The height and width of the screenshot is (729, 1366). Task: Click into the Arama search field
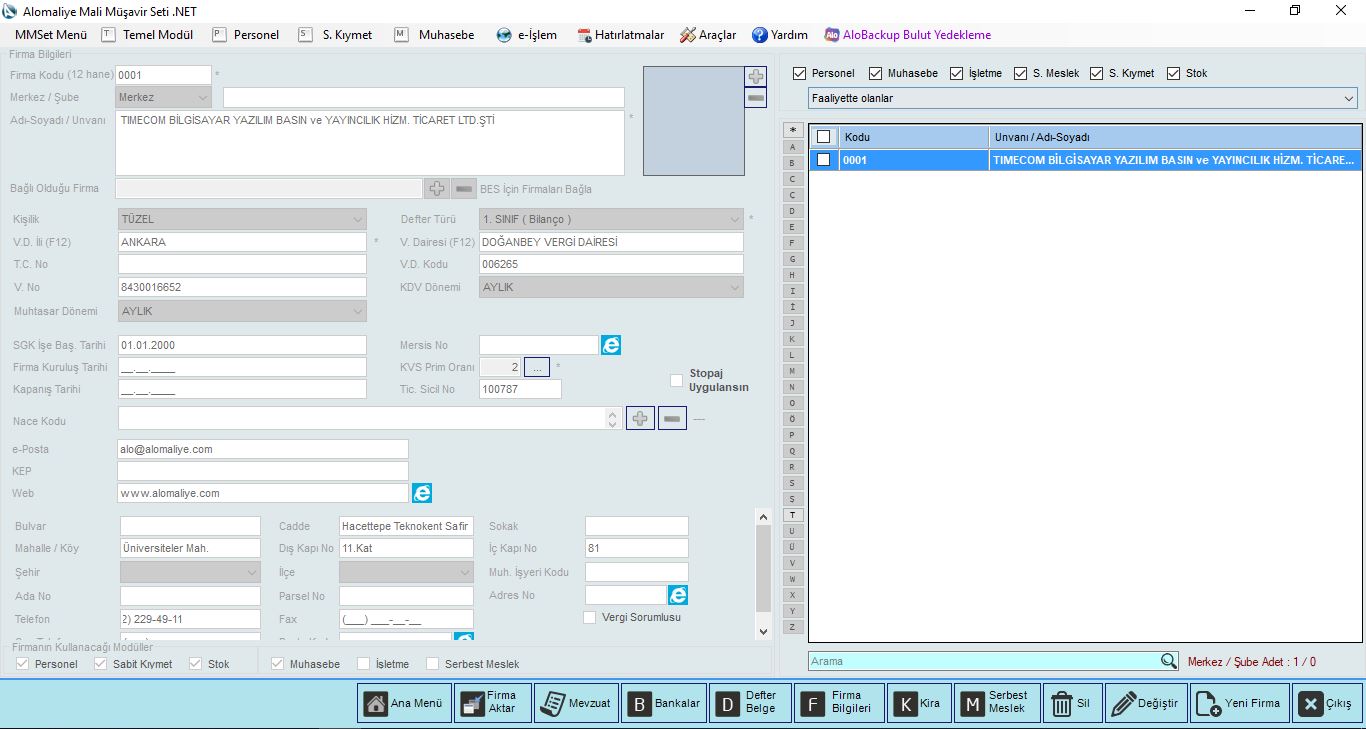click(x=984, y=661)
